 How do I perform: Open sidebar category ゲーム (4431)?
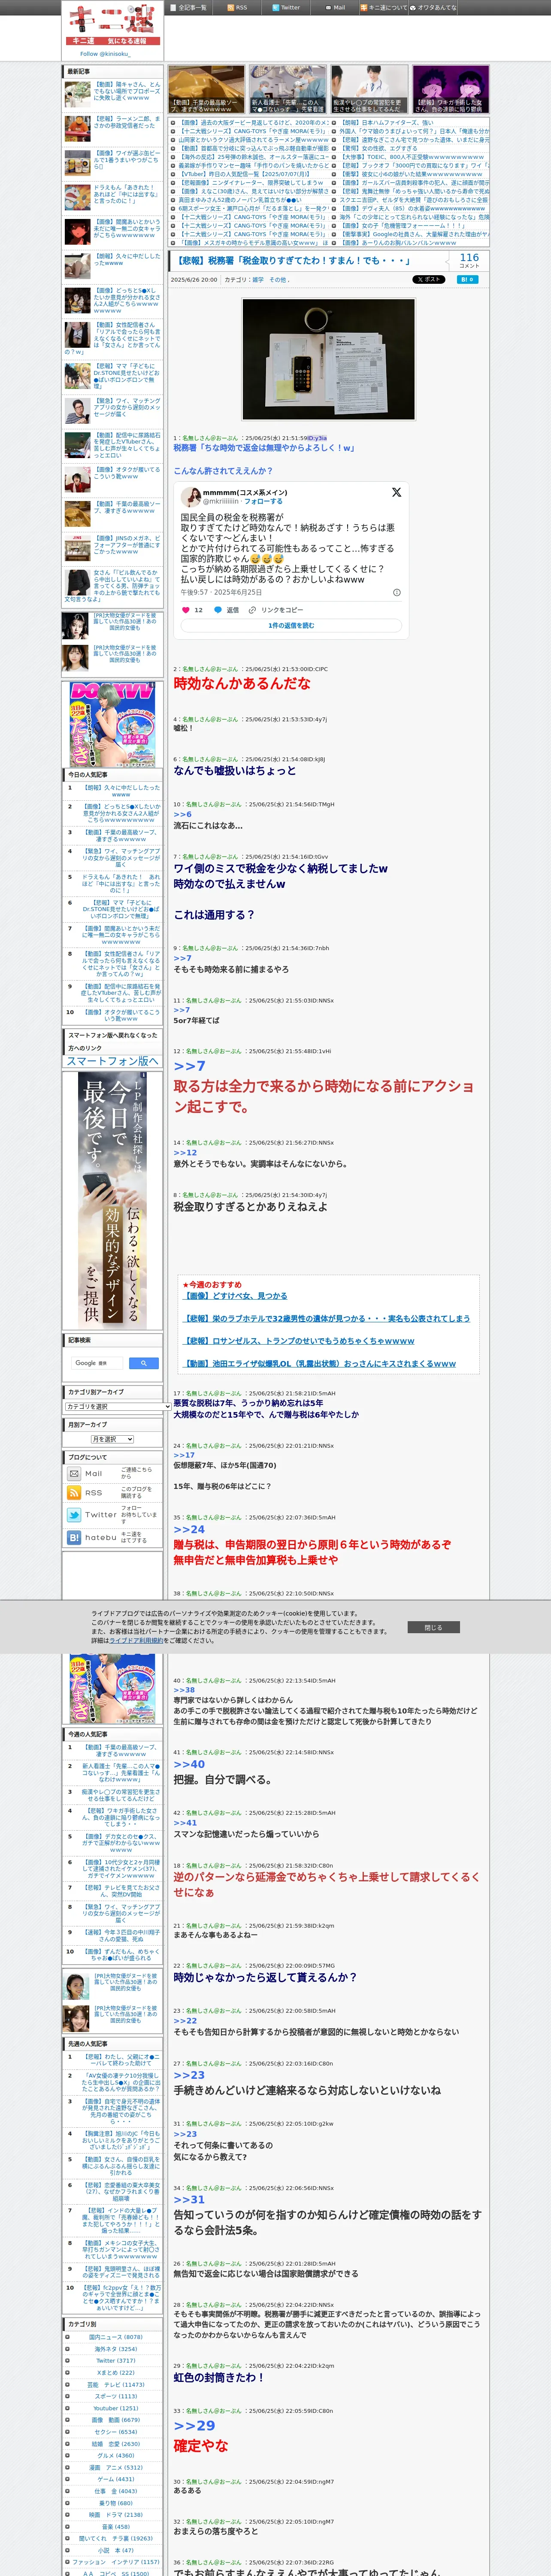pyautogui.click(x=115, y=2479)
